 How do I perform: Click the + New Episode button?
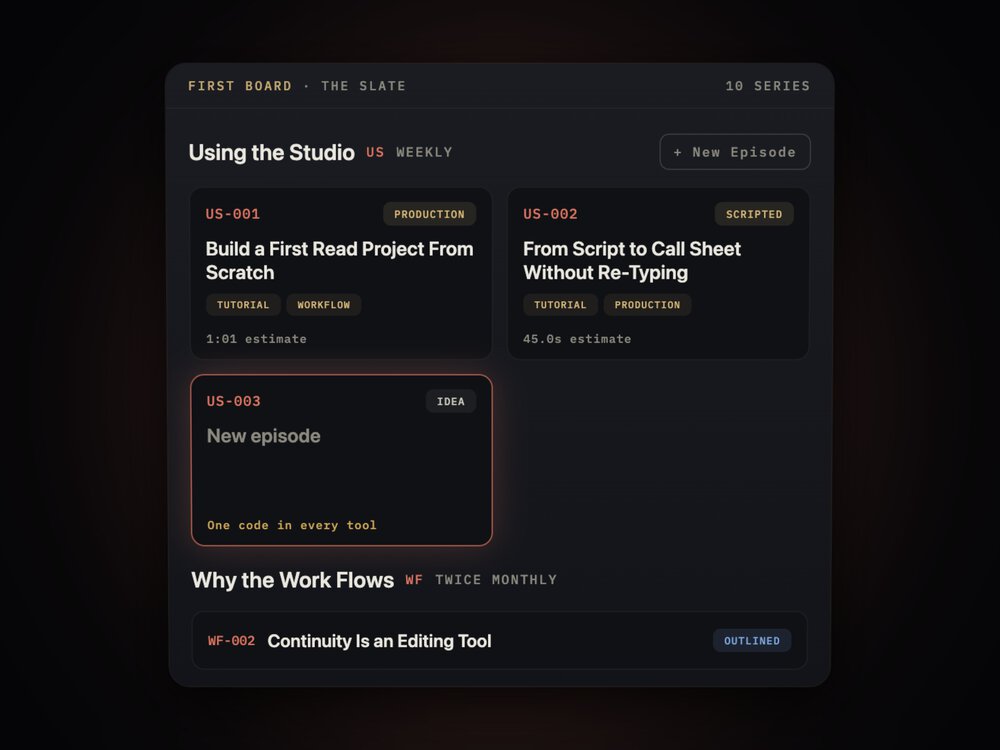tap(735, 152)
